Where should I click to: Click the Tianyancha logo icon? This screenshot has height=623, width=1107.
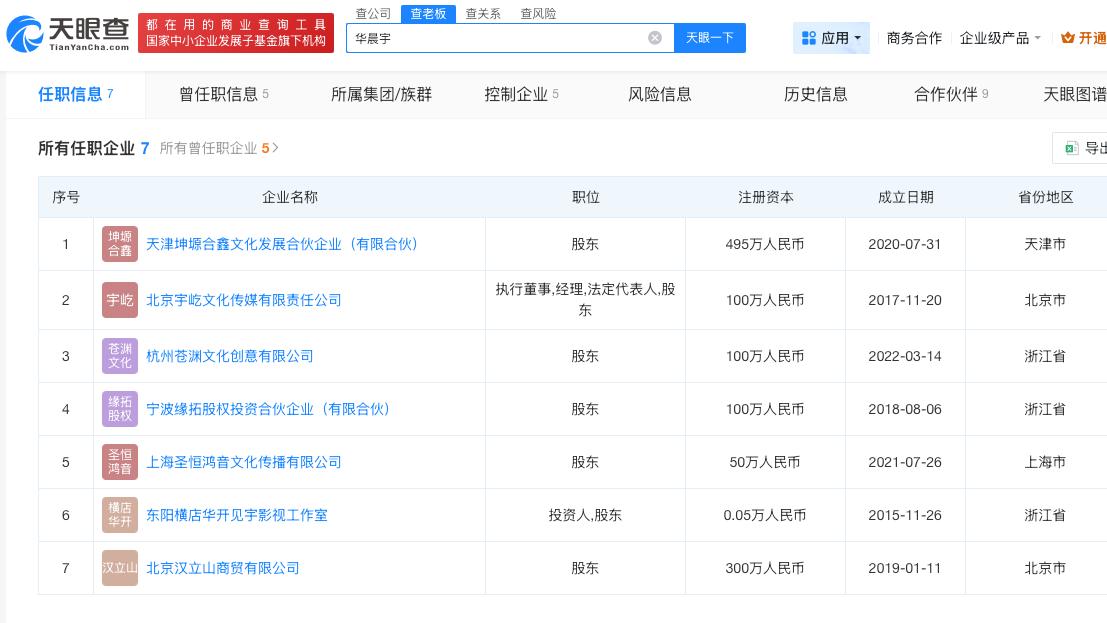(25, 31)
